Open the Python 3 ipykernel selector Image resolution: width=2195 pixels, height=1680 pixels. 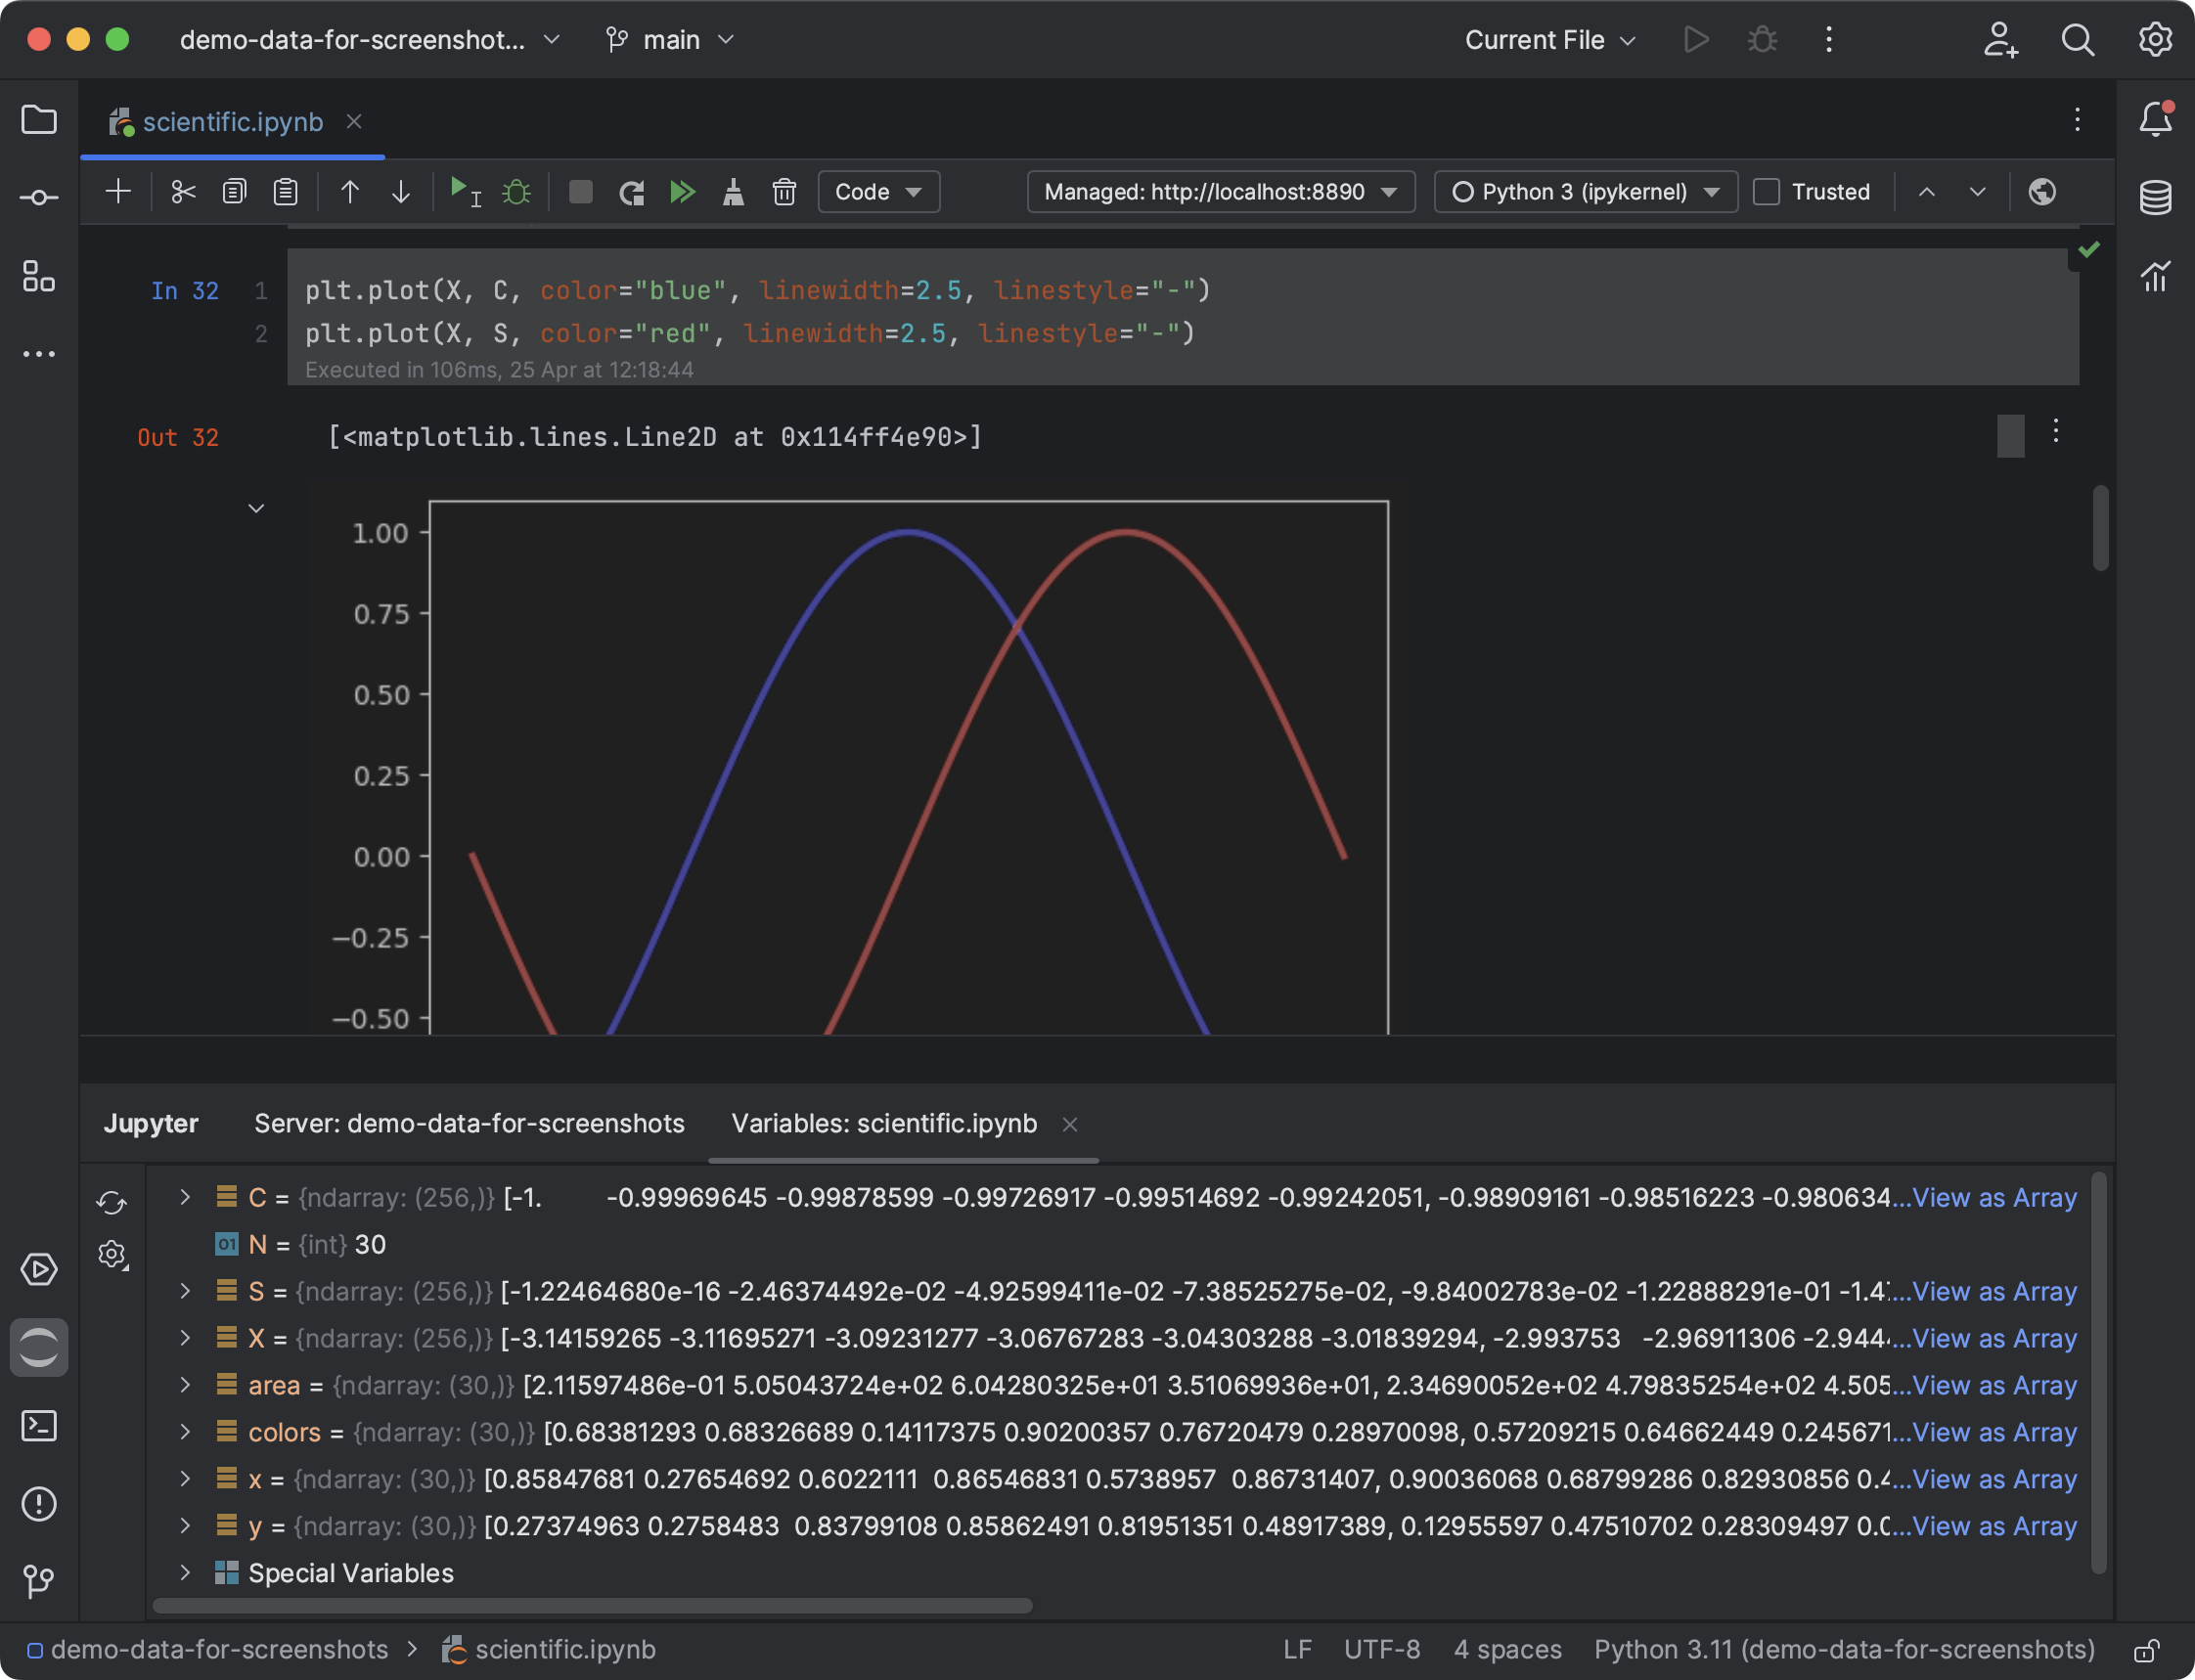click(1583, 191)
